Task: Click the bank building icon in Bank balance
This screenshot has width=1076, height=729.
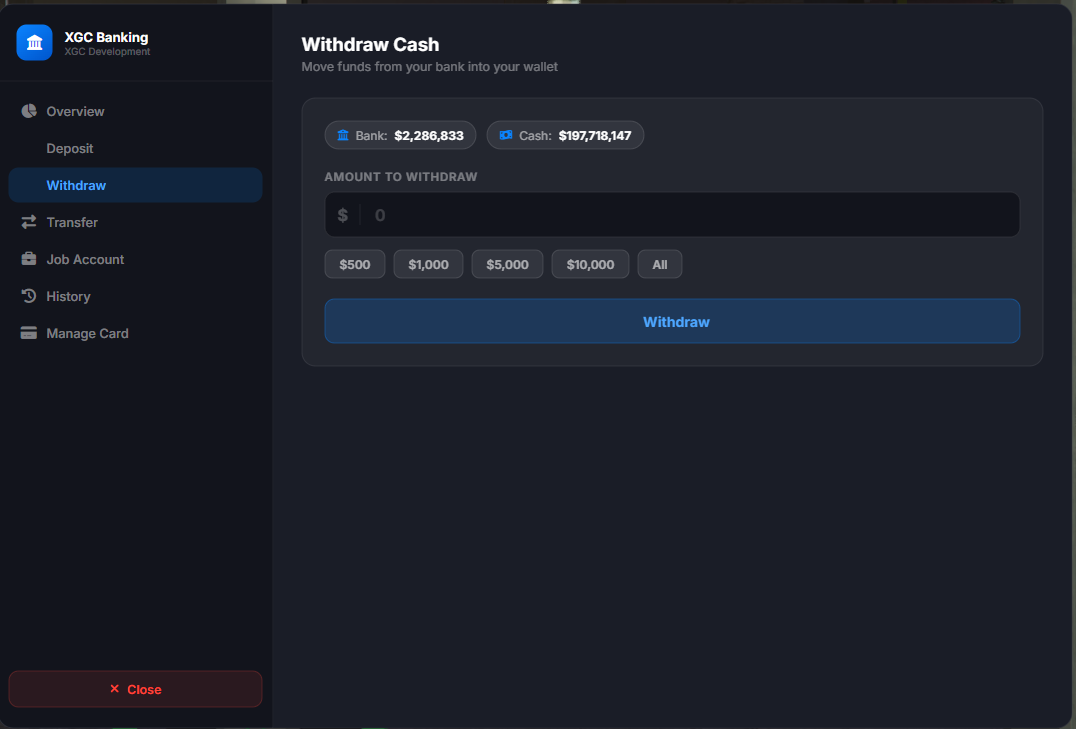Action: 343,135
